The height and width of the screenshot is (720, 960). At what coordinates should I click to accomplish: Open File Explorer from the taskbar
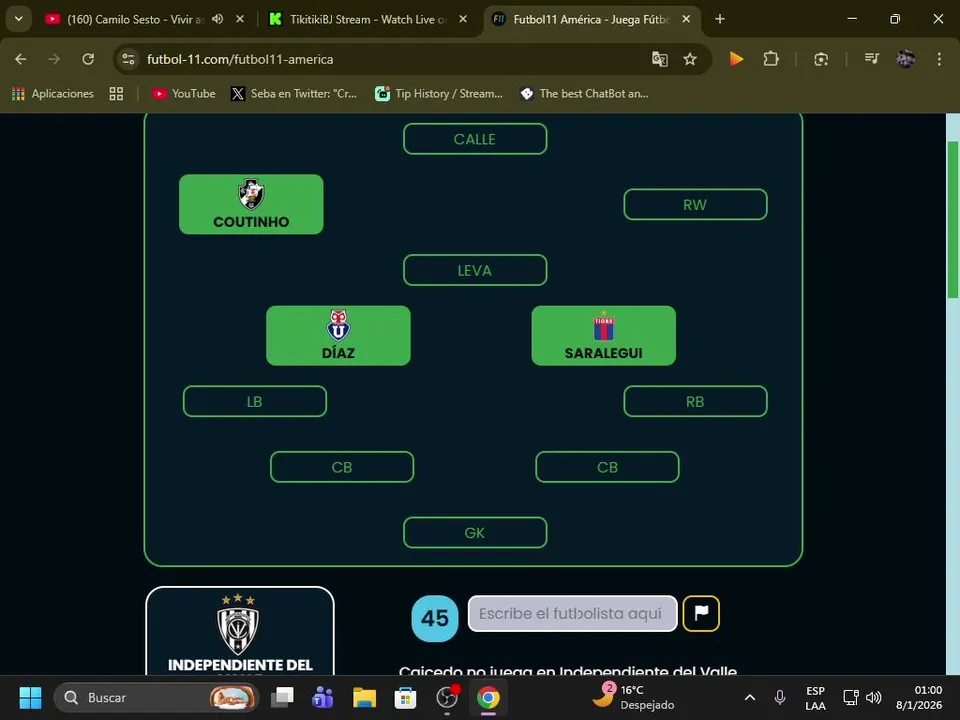(364, 697)
